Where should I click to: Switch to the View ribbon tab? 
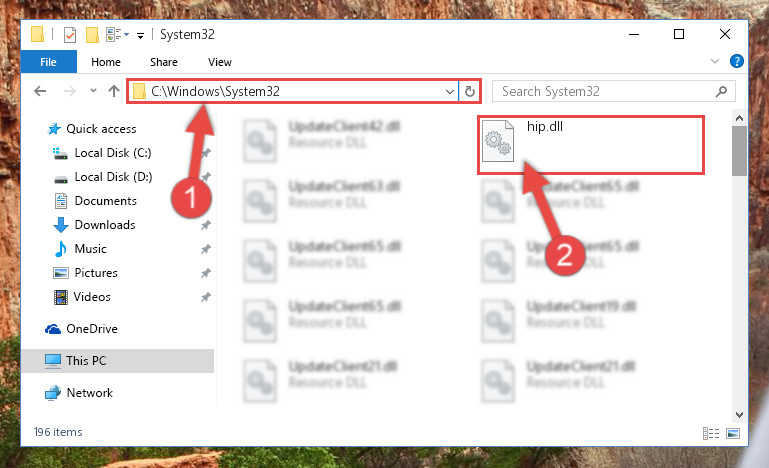tap(219, 62)
